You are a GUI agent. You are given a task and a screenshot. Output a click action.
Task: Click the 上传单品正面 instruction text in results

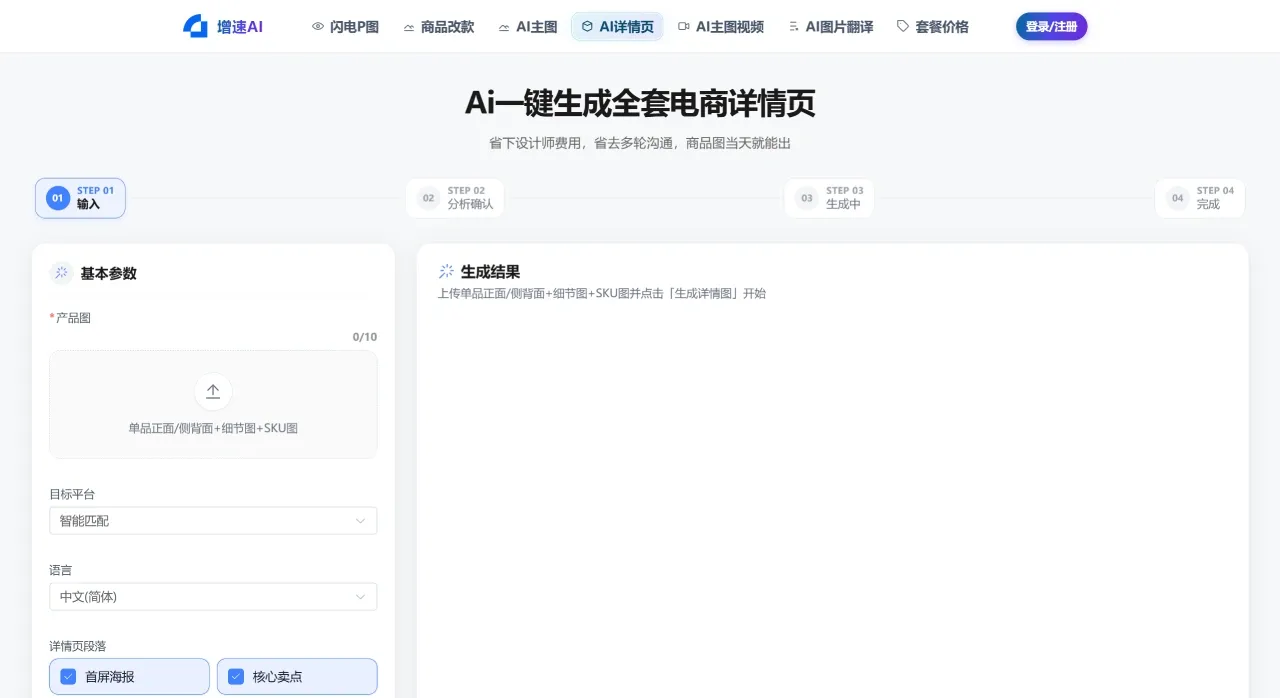pos(602,294)
